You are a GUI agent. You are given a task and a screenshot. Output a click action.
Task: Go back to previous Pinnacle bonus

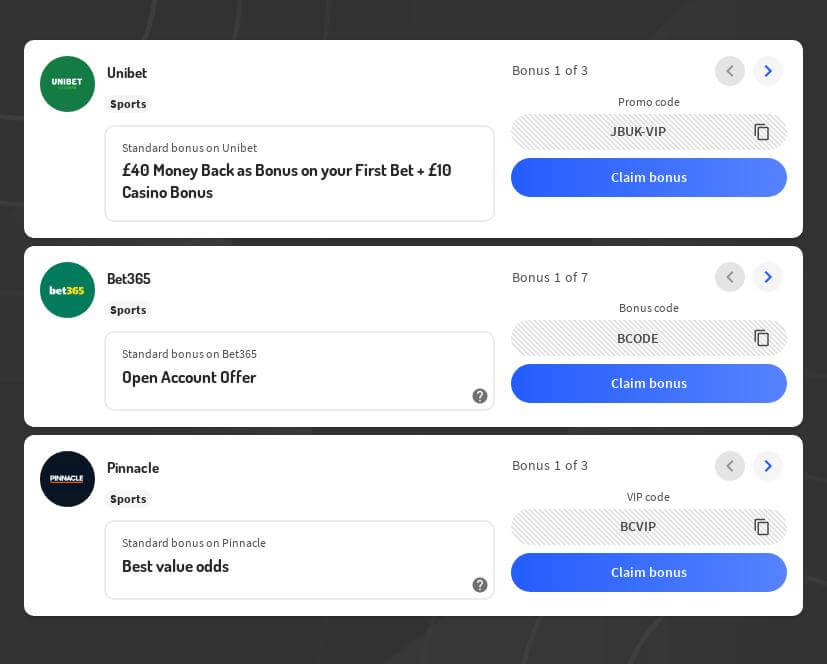point(730,466)
